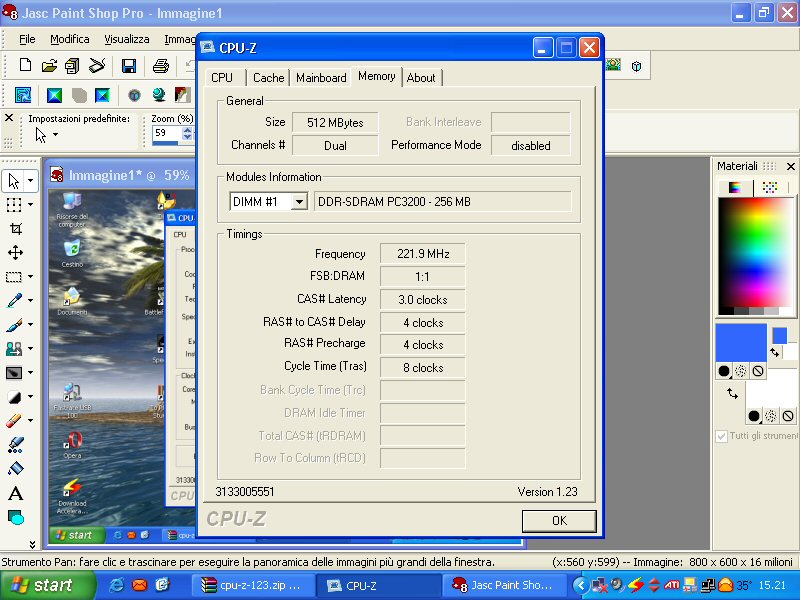Select the Eraser tool

coord(14,420)
